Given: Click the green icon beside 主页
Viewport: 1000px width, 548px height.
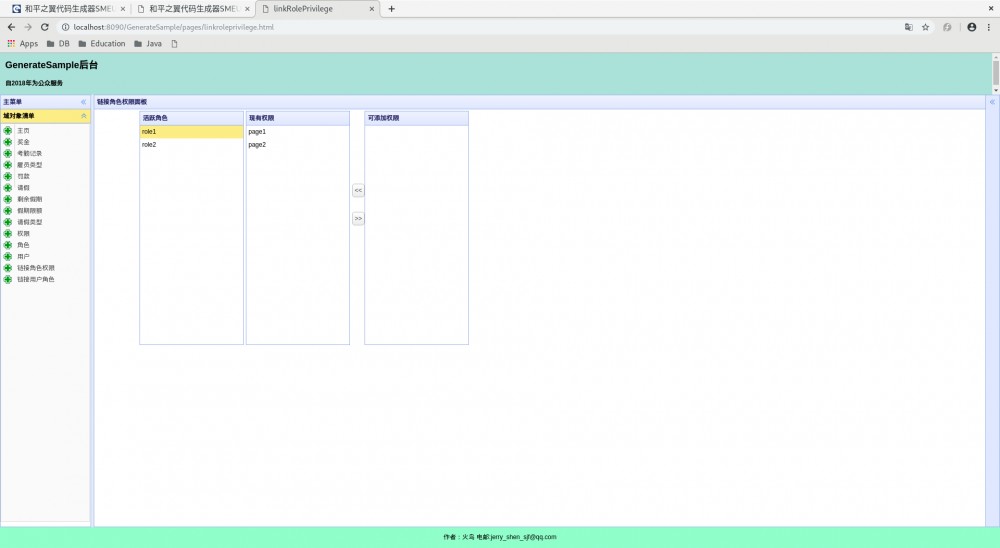Looking at the screenshot, I should pyautogui.click(x=8, y=130).
